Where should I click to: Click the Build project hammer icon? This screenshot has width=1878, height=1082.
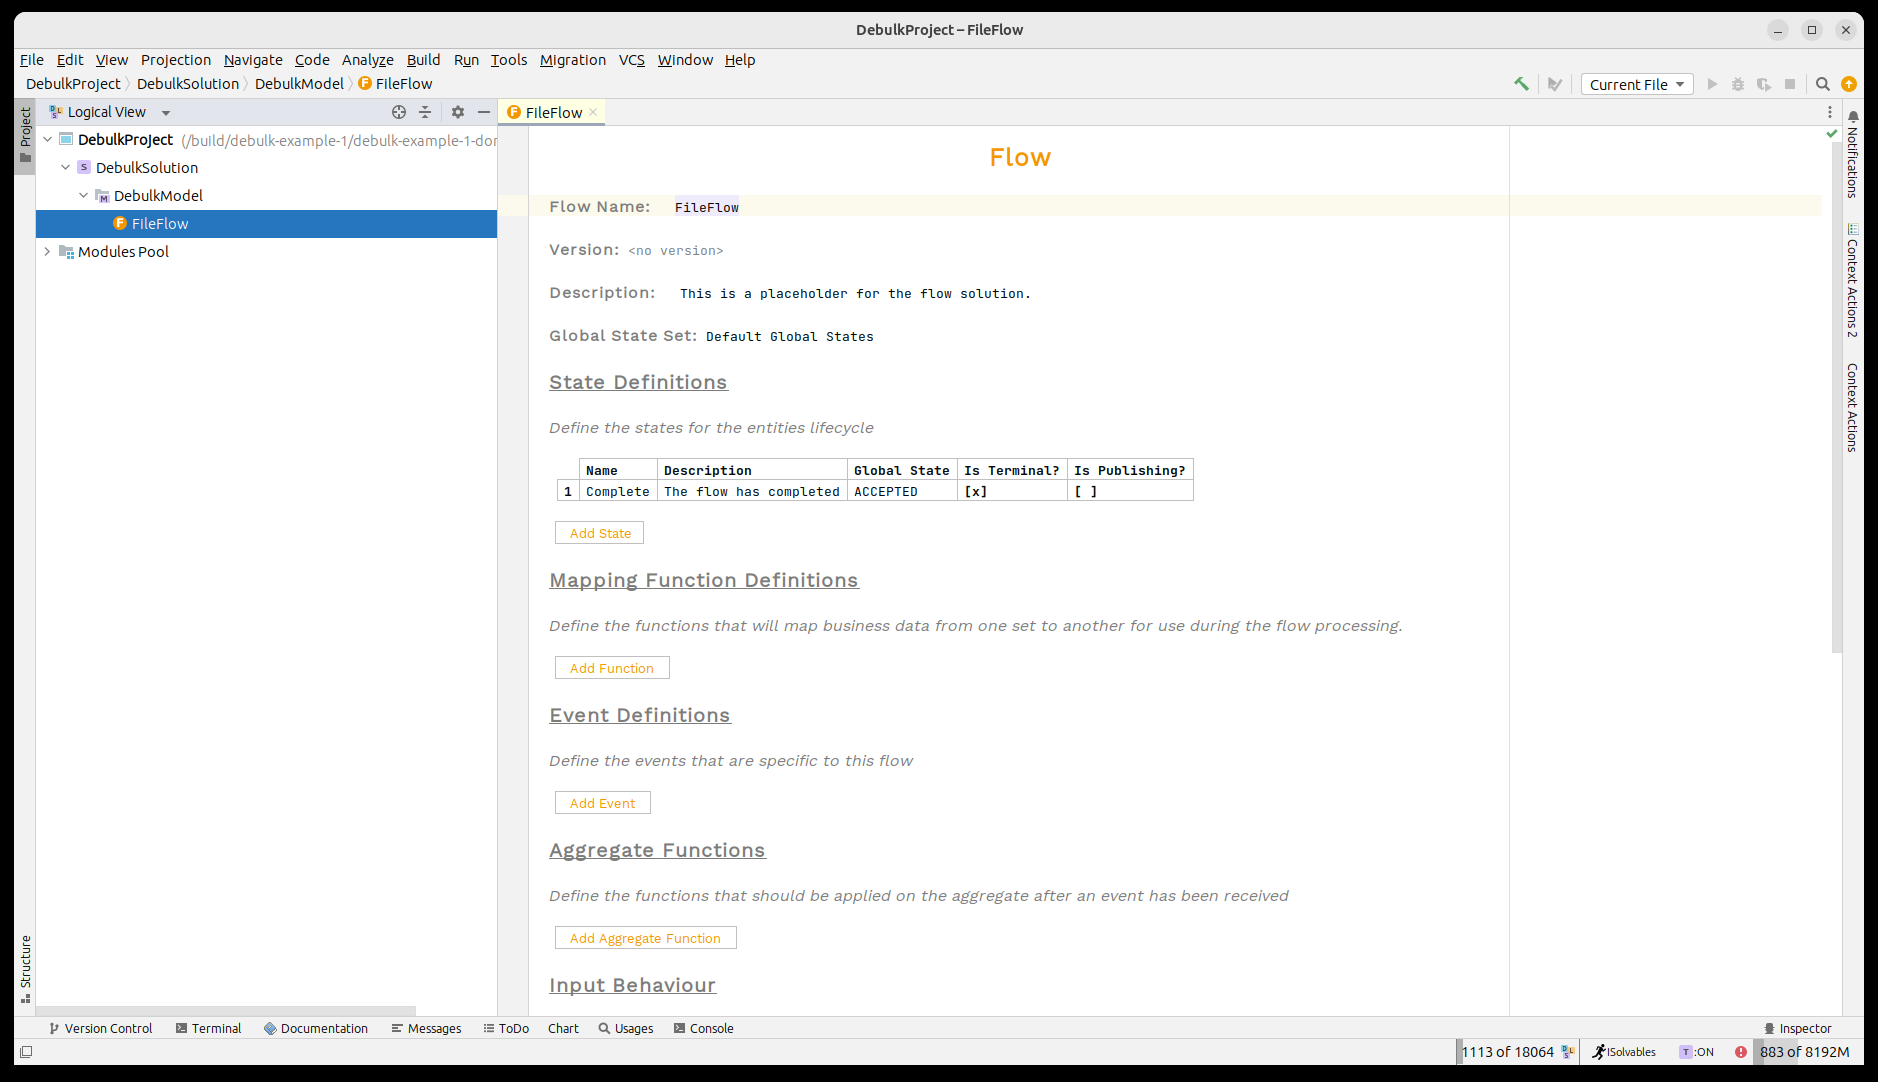pyautogui.click(x=1521, y=84)
